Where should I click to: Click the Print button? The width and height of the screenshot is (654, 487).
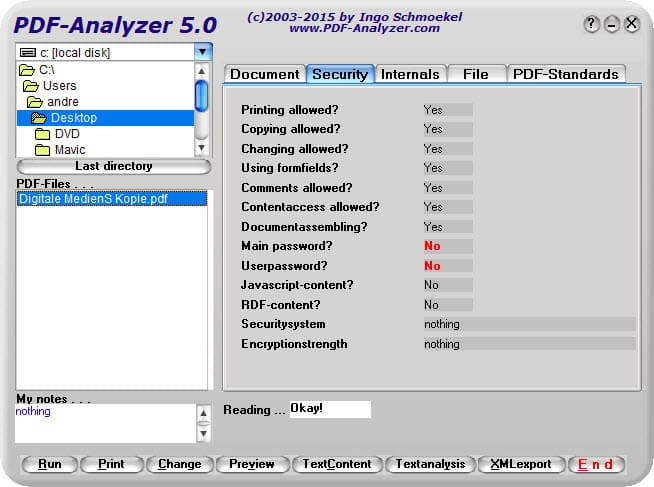tap(111, 464)
